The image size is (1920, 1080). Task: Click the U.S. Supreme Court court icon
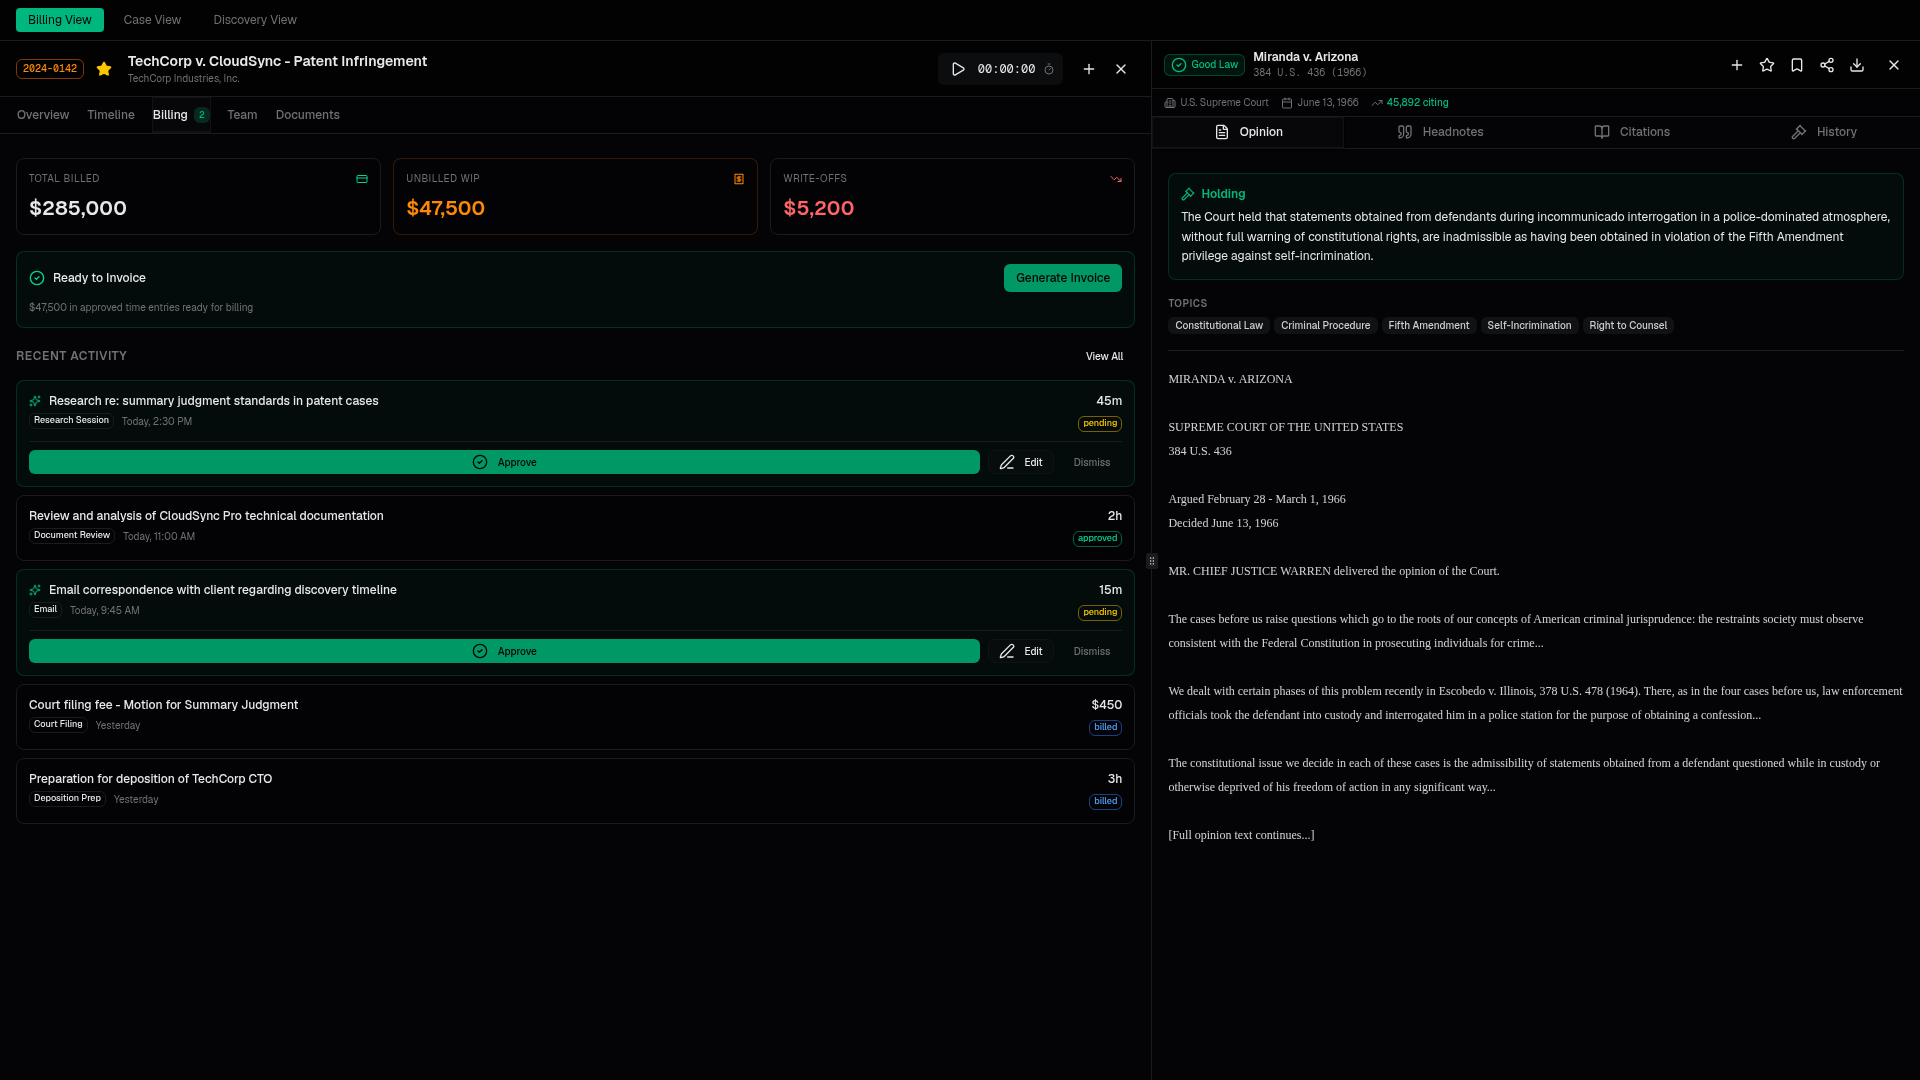click(1170, 103)
